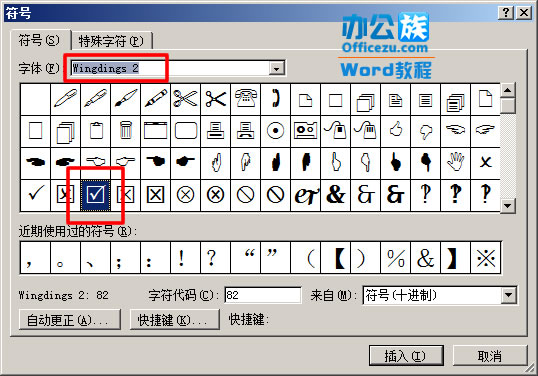Select the small x mark symbol
This screenshot has width=538, height=376.
coord(485,163)
